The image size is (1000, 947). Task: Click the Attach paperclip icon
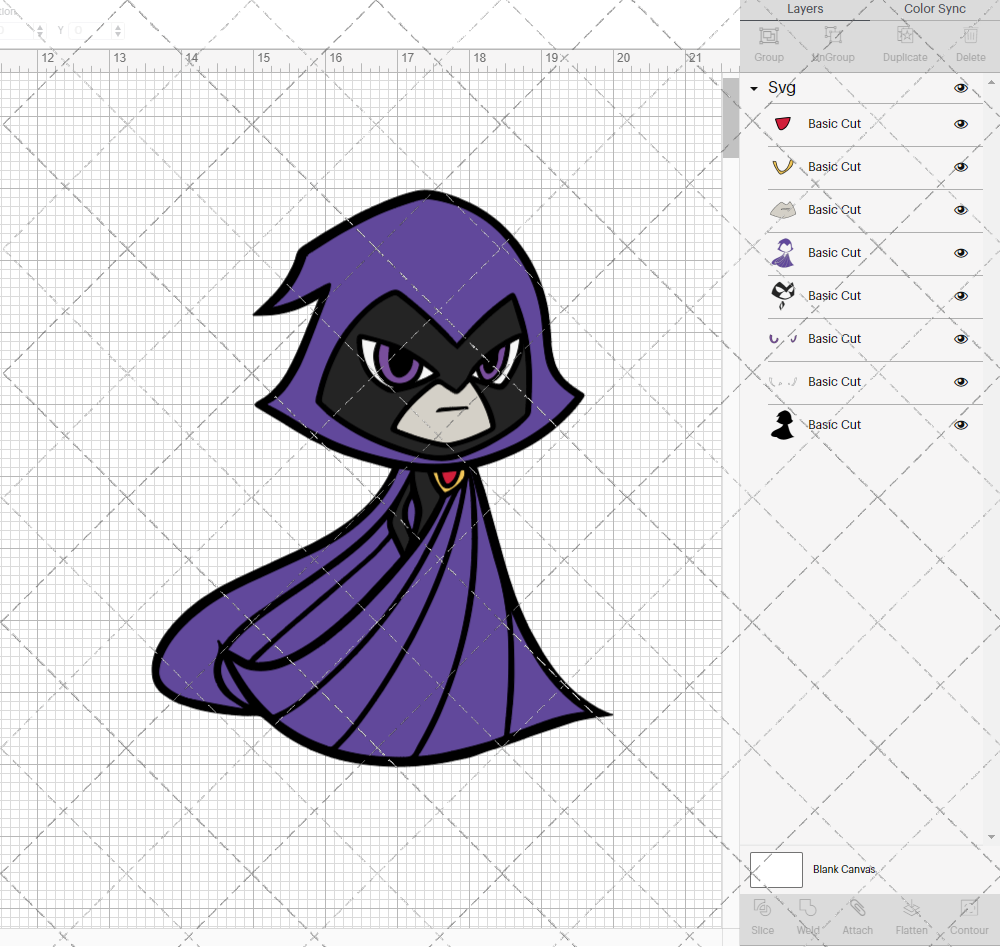click(857, 907)
